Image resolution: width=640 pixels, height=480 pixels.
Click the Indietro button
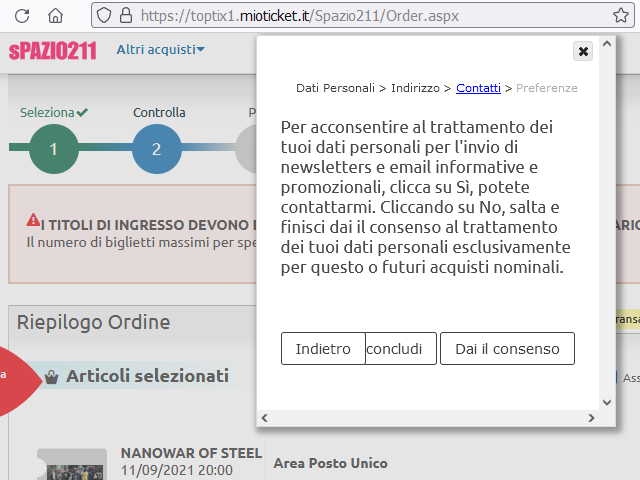click(323, 349)
